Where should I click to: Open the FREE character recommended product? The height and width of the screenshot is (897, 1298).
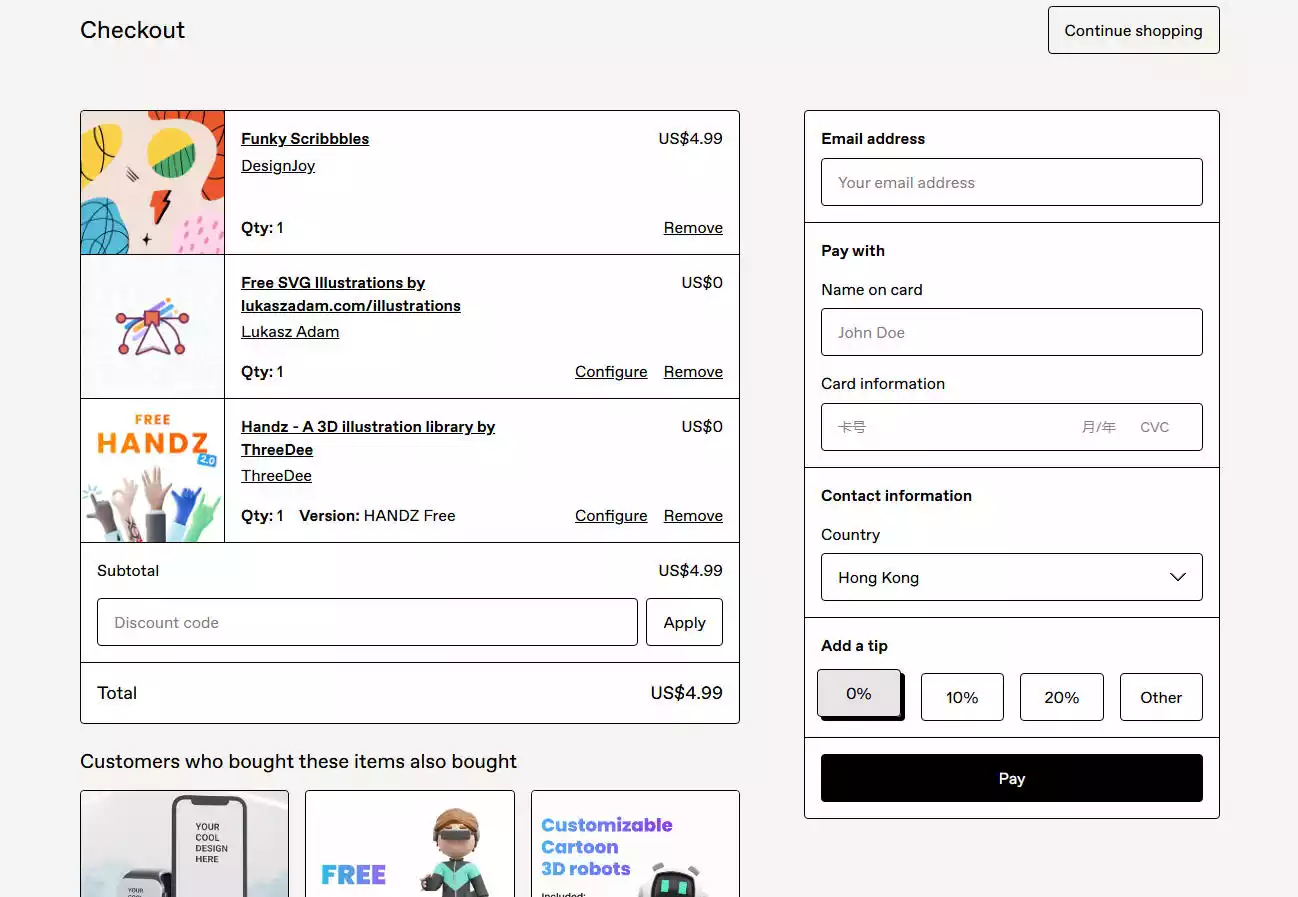pos(410,844)
